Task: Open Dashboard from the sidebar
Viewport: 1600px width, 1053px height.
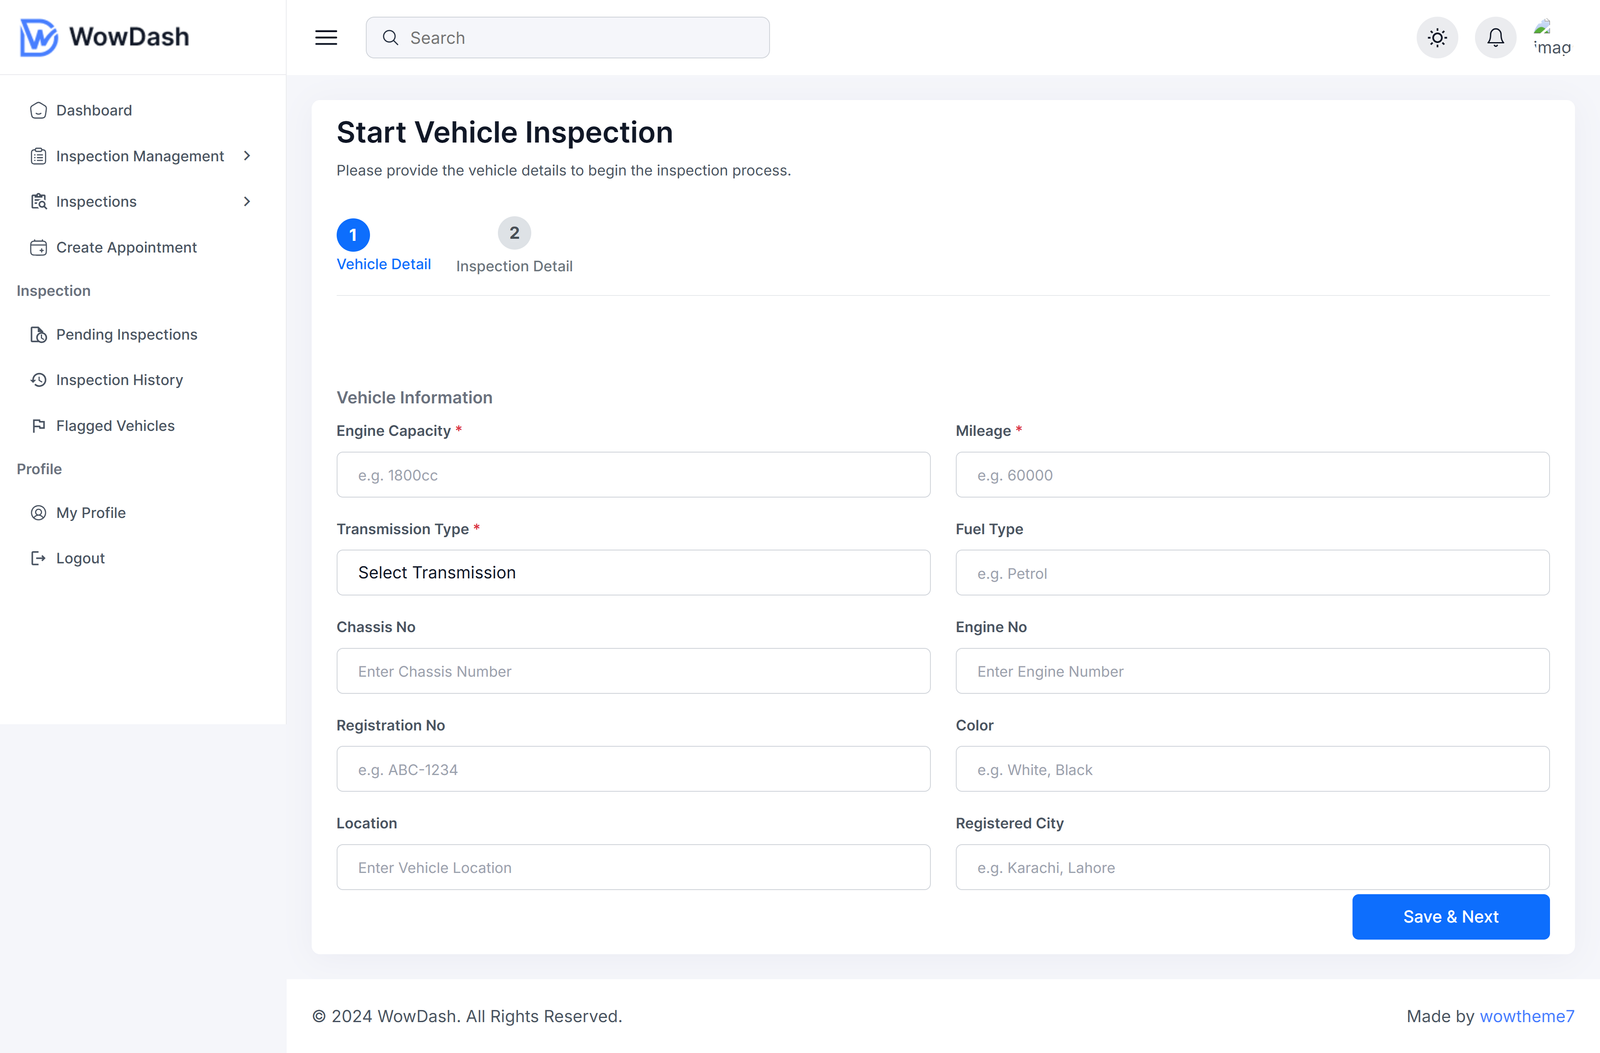Action: pos(94,110)
